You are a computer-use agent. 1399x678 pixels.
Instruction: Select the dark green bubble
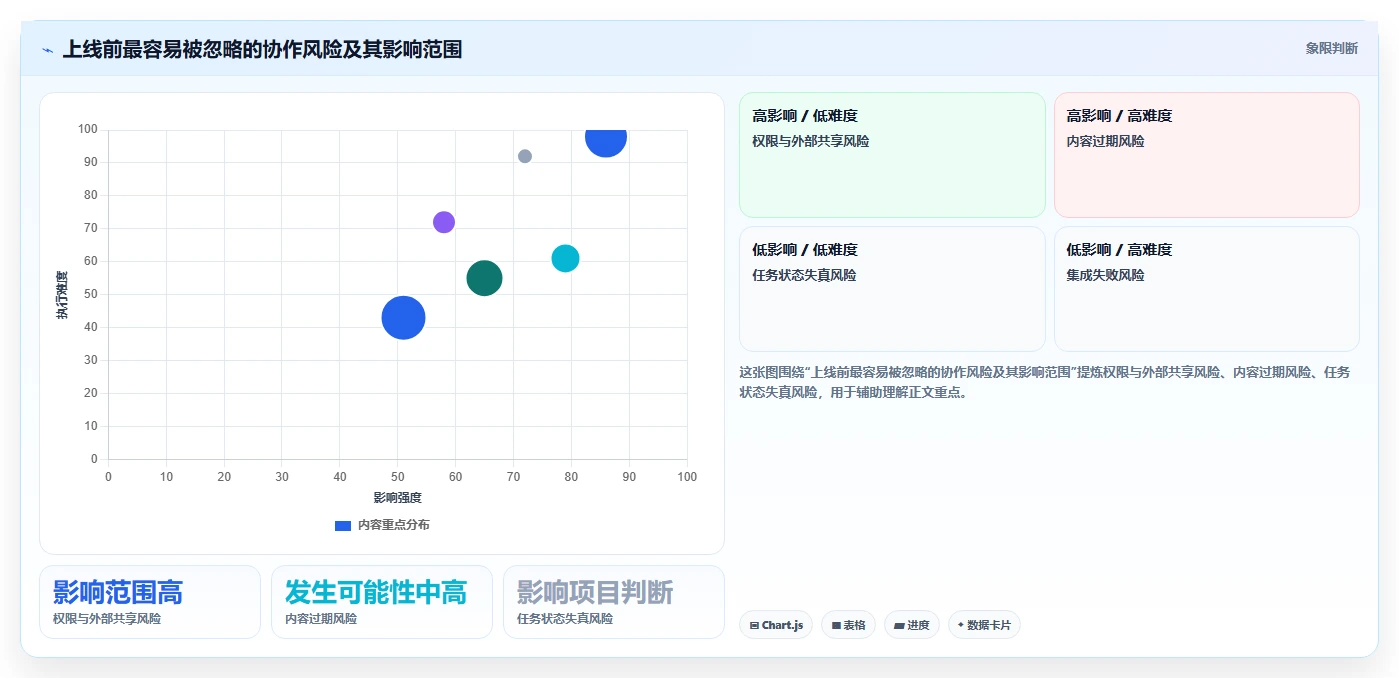[x=484, y=278]
